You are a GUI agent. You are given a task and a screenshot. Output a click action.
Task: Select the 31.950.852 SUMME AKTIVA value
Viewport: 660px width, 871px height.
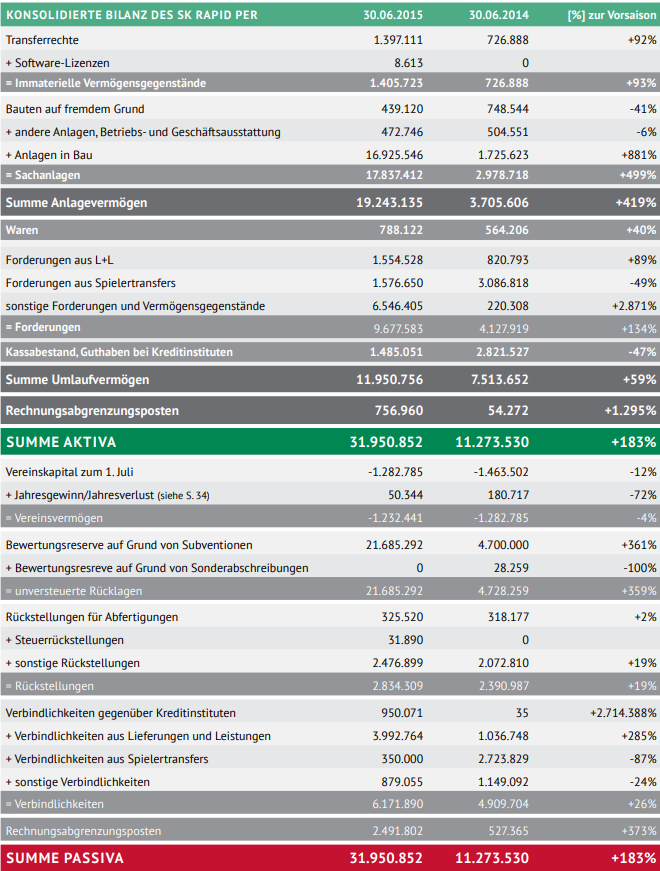pyautogui.click(x=386, y=442)
